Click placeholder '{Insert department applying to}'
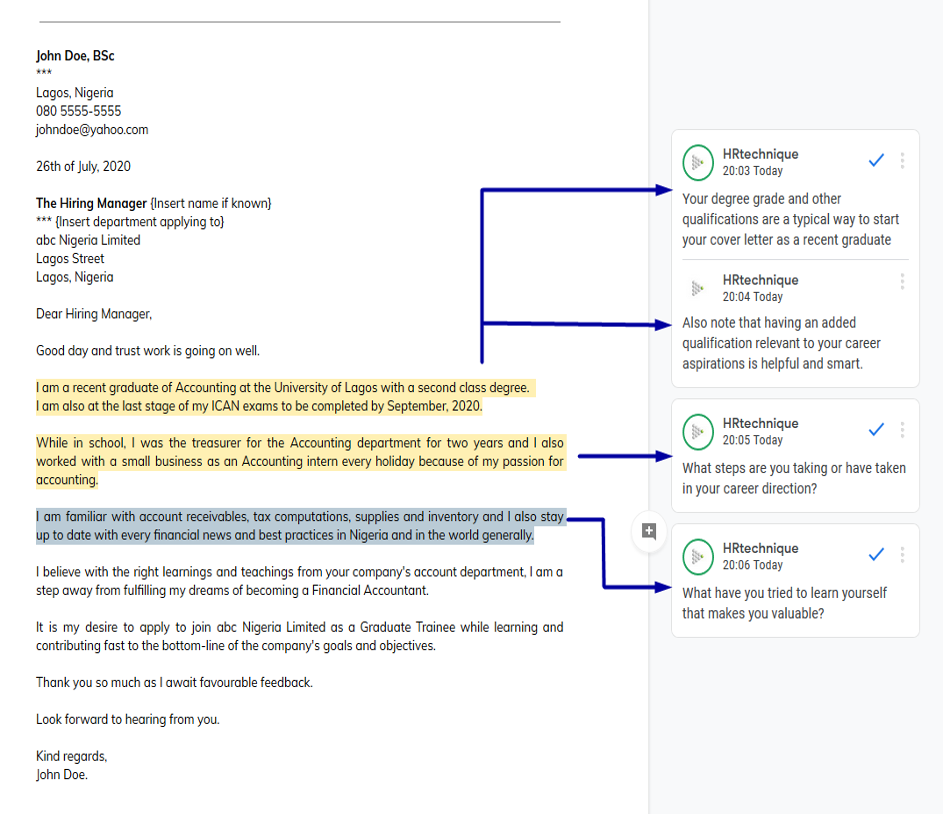The width and height of the screenshot is (943, 814). click(x=140, y=222)
